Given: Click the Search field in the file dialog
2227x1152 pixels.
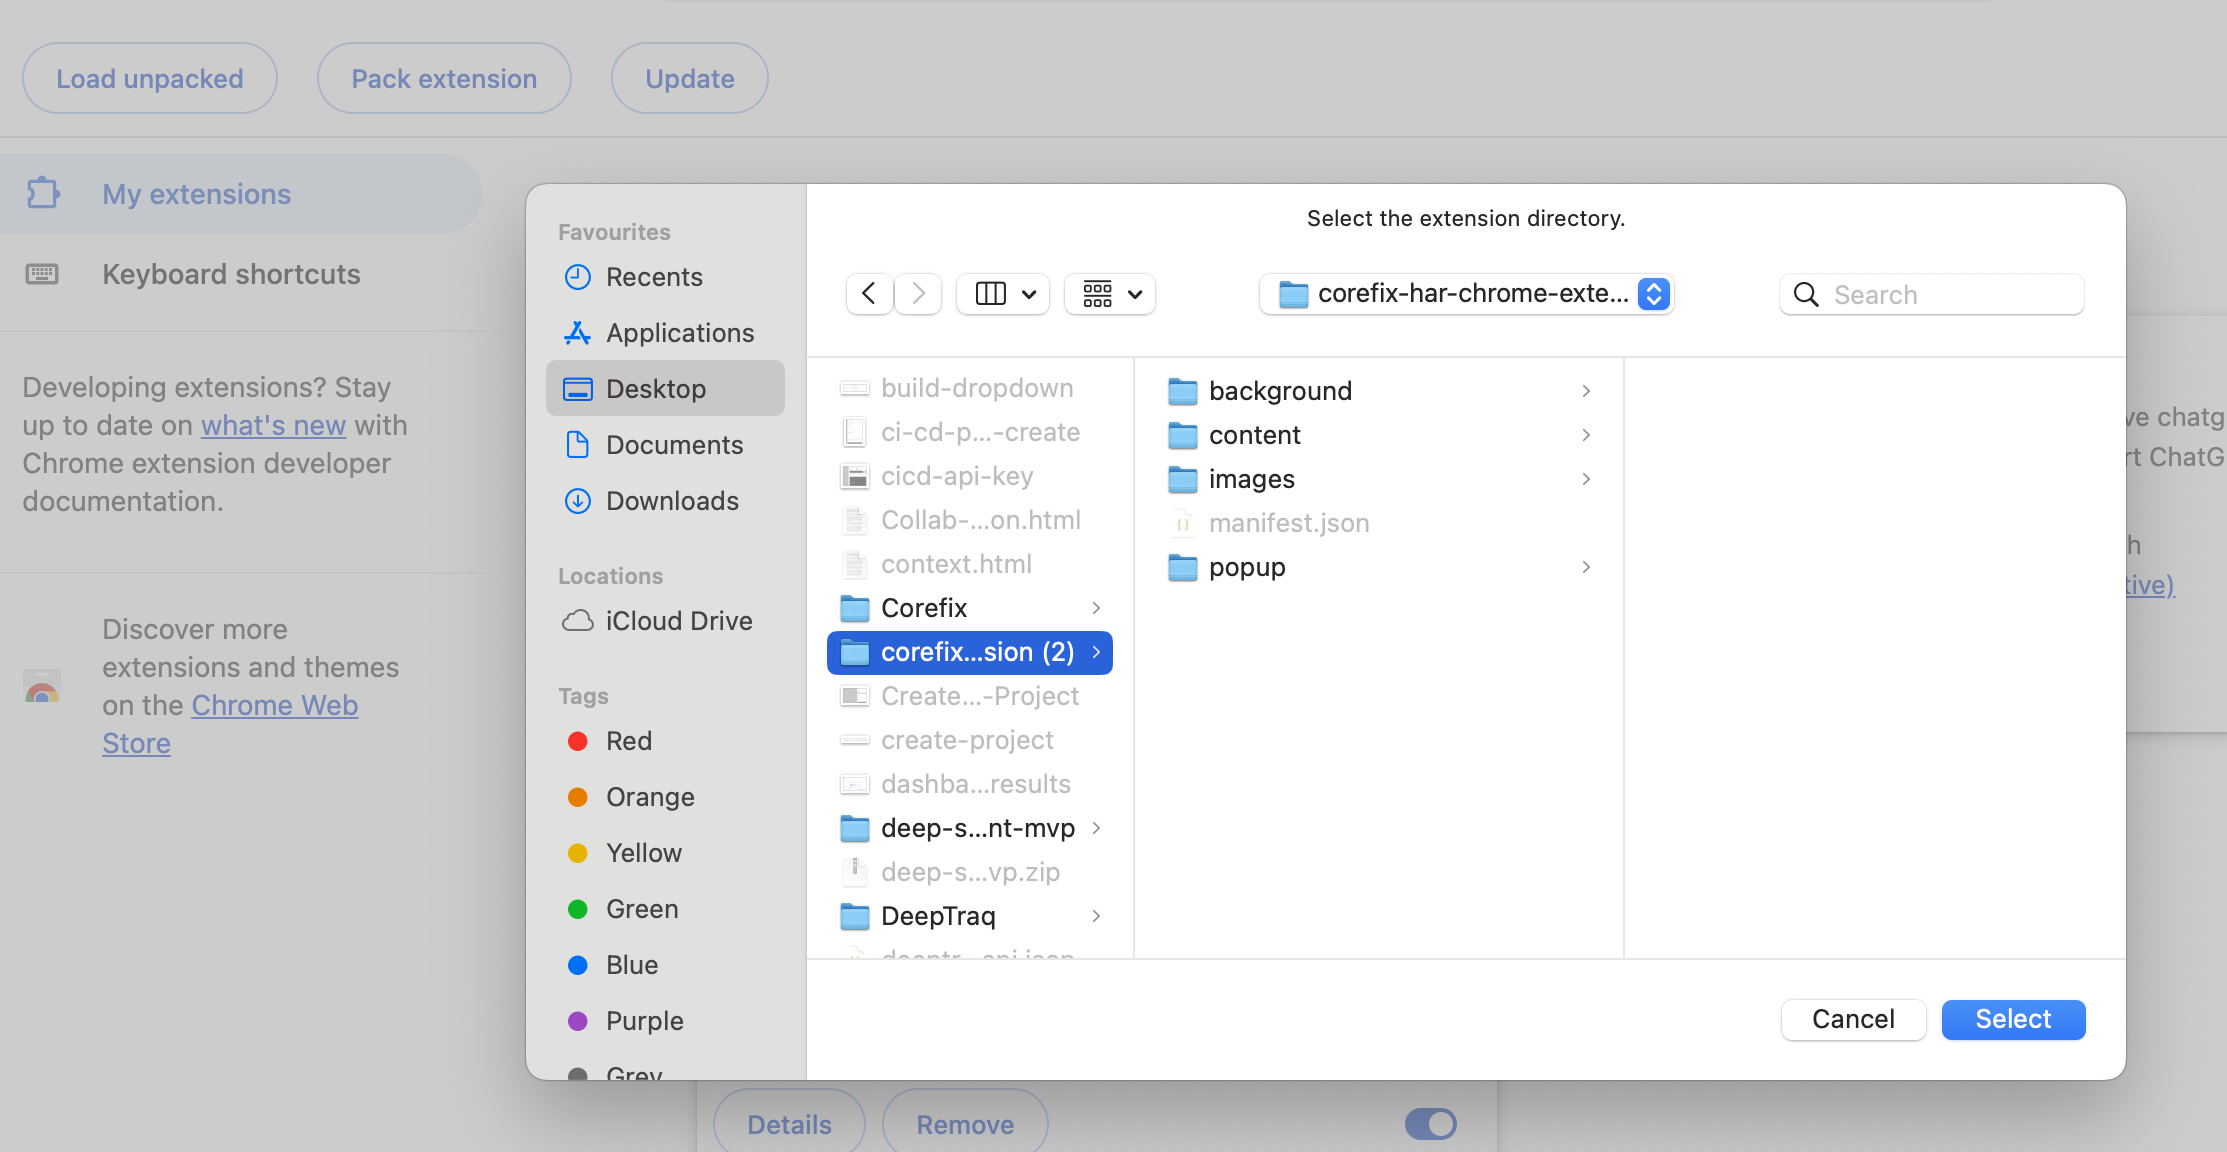Looking at the screenshot, I should (x=1932, y=294).
